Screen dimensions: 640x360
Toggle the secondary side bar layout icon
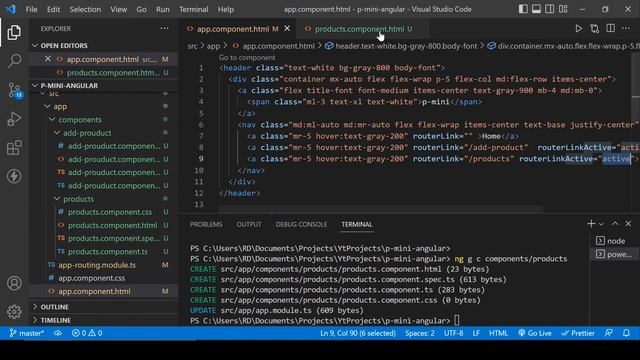point(550,9)
